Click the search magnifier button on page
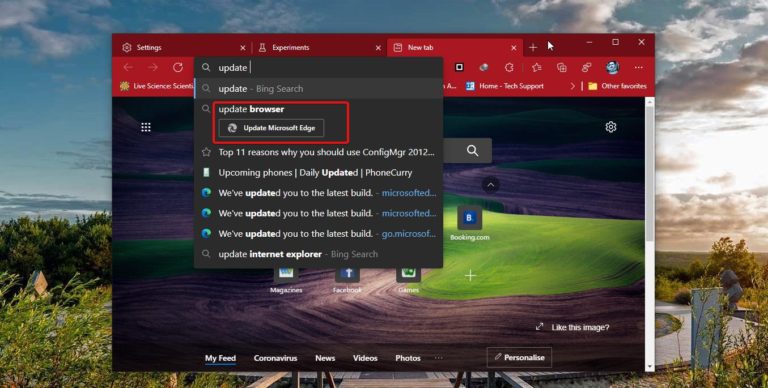This screenshot has width=768, height=388. click(472, 151)
